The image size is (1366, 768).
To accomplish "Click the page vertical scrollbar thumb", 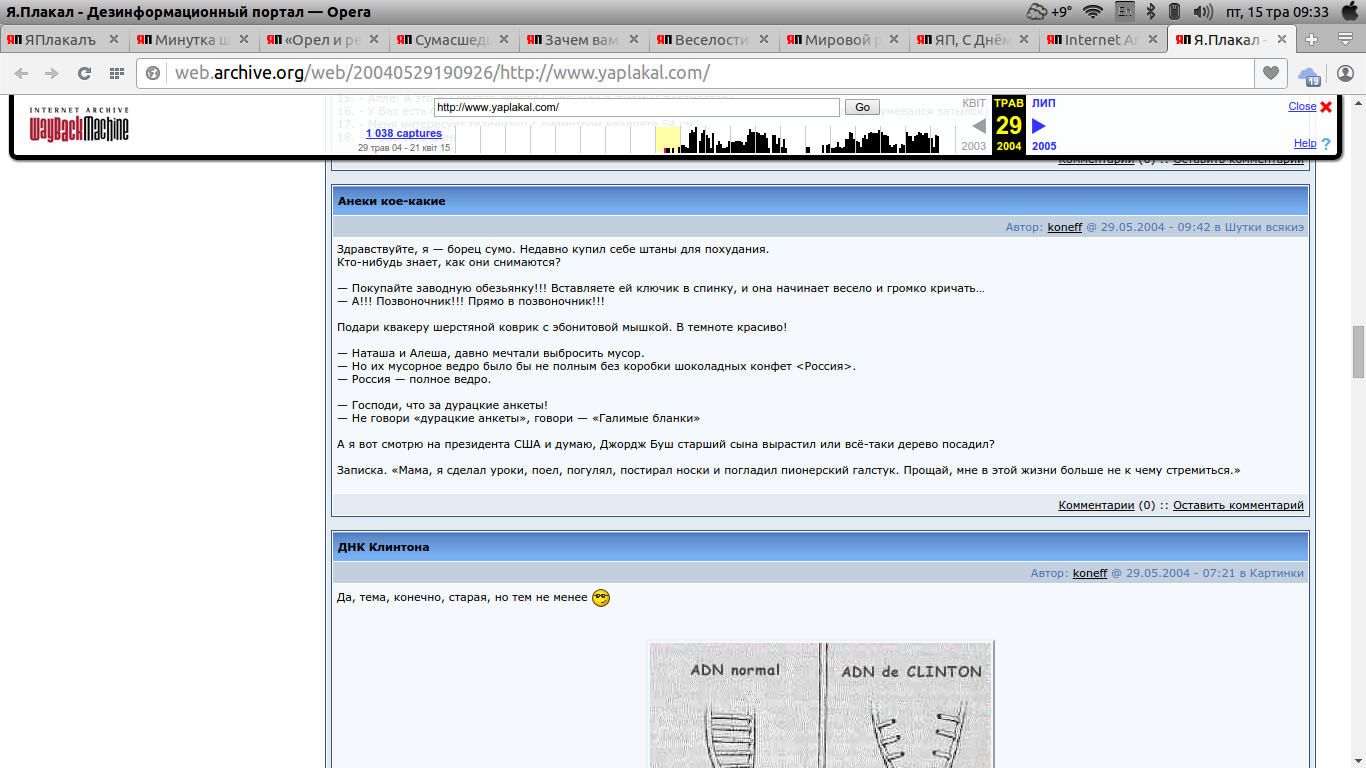I will click(x=1358, y=352).
